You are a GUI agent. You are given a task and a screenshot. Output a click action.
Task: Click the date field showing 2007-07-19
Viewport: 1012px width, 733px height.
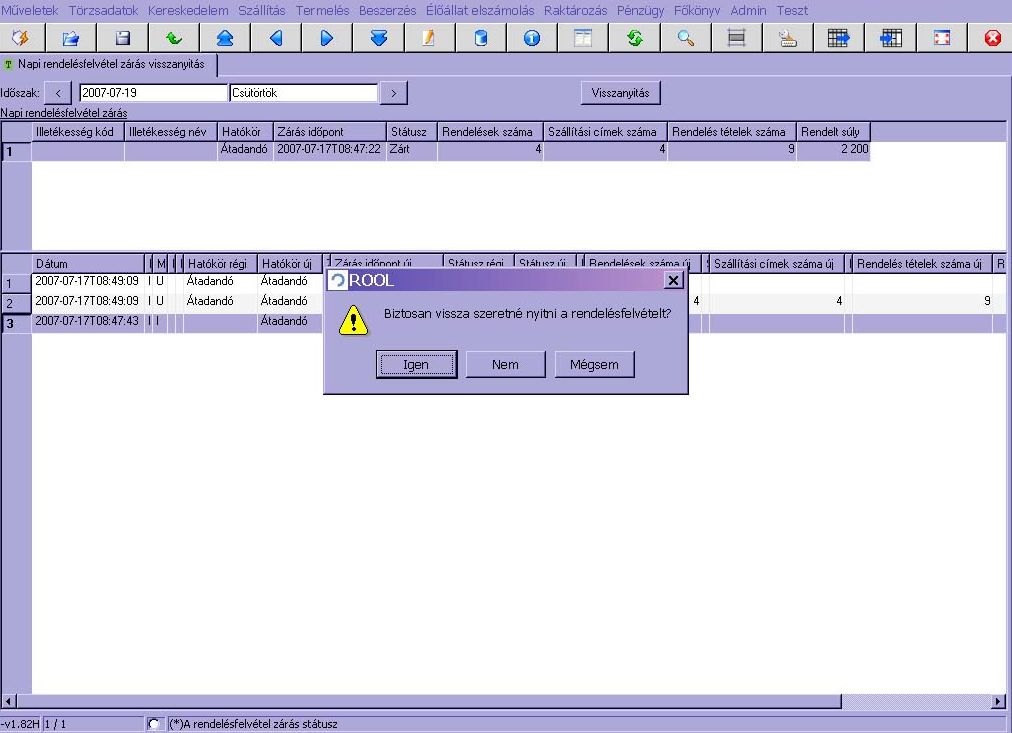152,93
